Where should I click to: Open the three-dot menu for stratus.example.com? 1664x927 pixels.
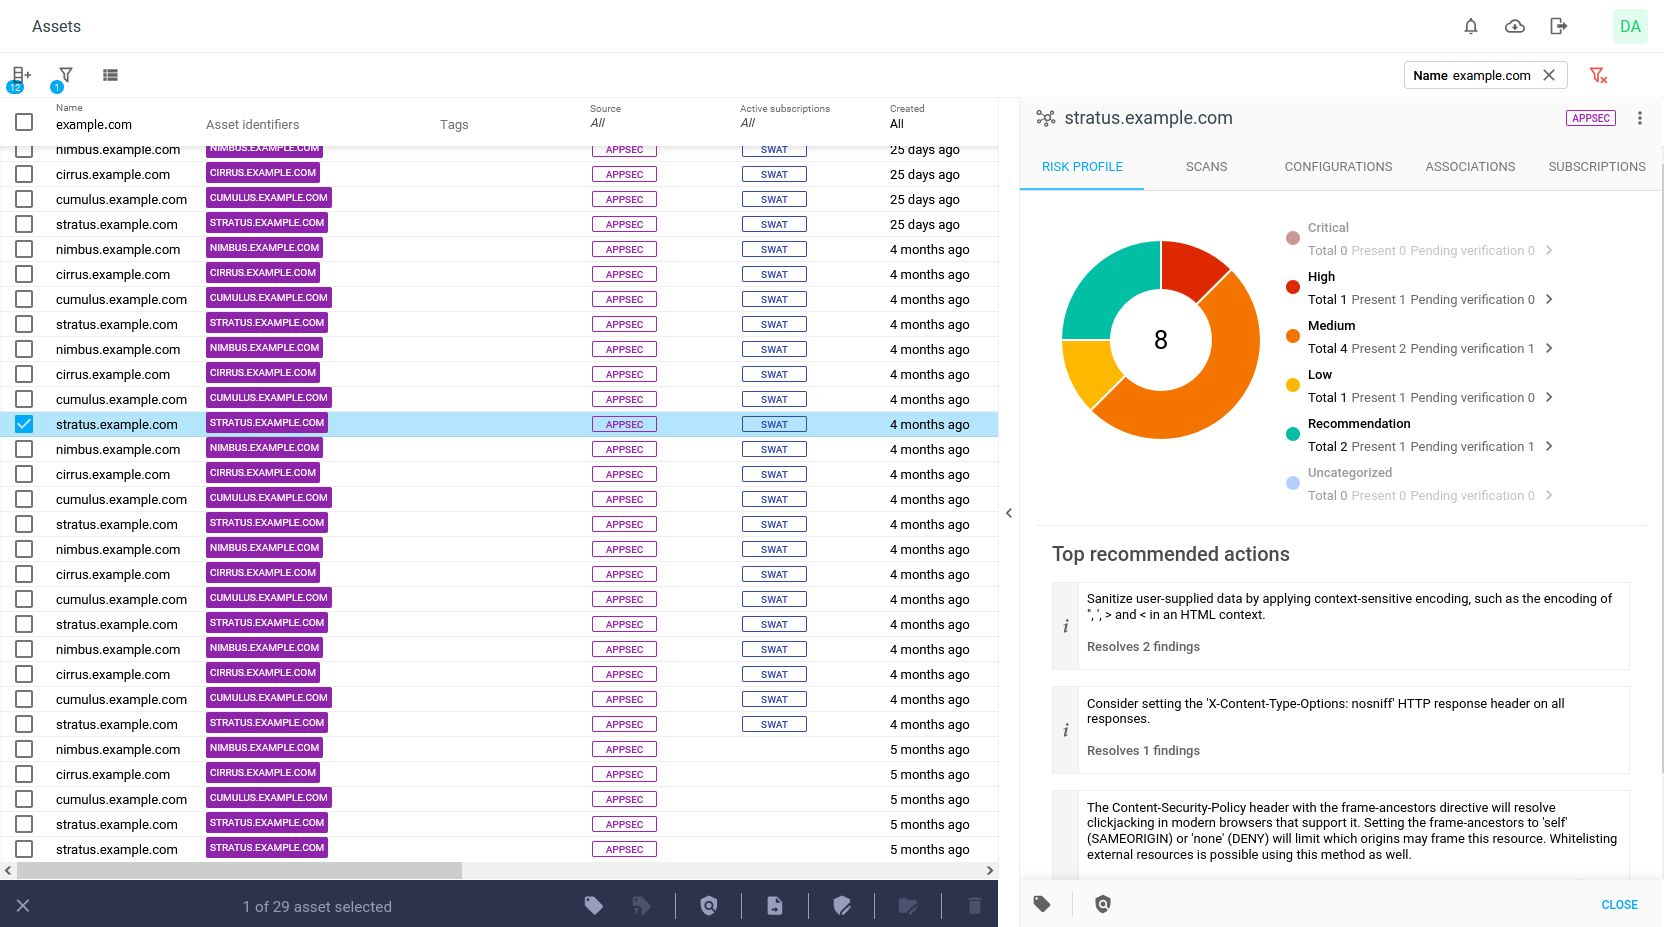1639,118
